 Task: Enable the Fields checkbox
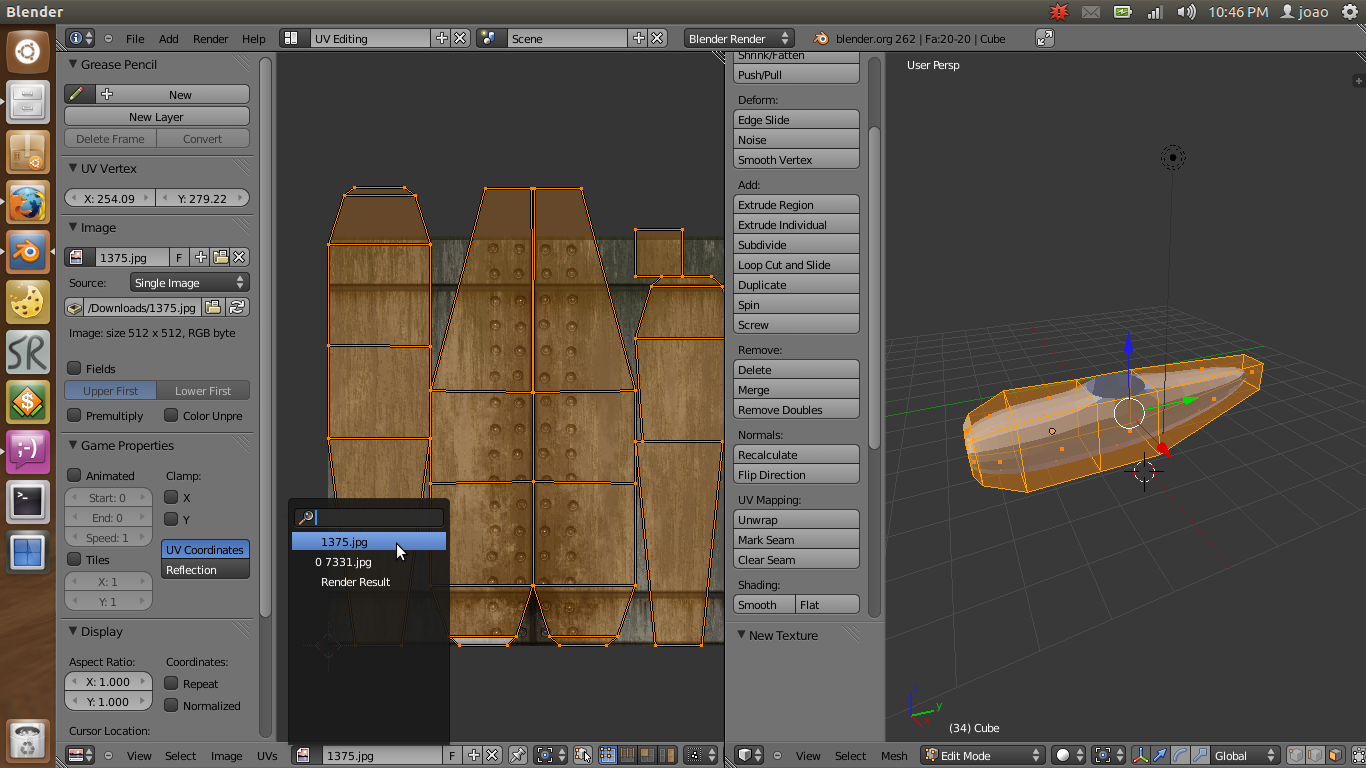[75, 368]
